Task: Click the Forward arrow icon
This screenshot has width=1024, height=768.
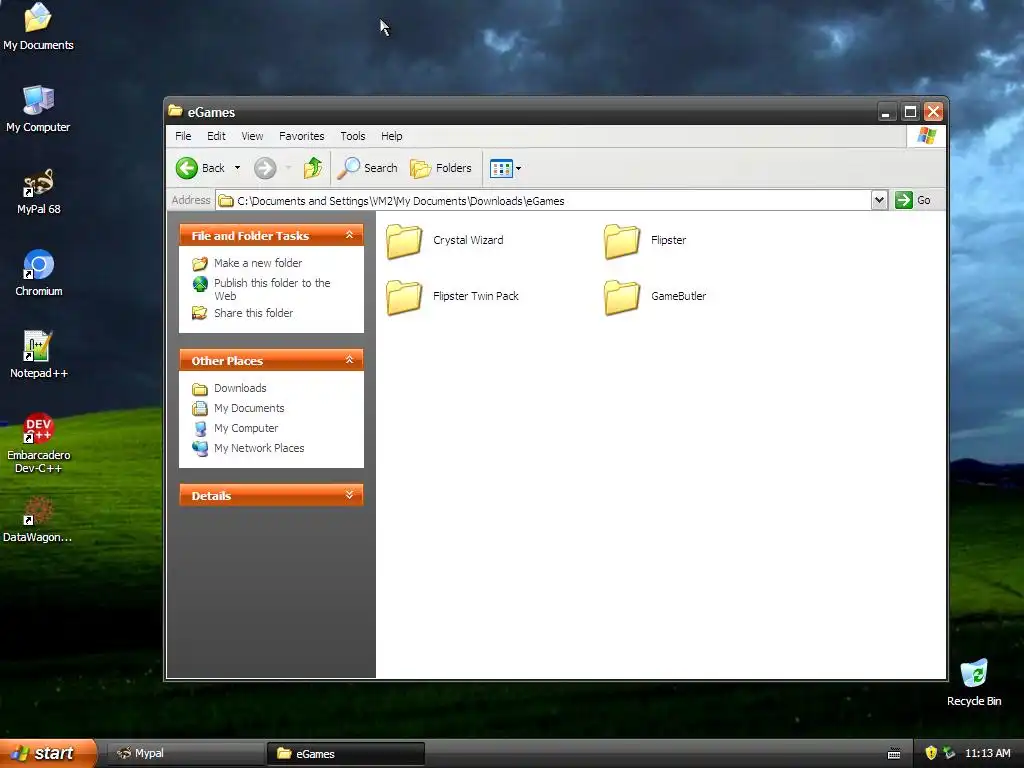Action: point(264,168)
